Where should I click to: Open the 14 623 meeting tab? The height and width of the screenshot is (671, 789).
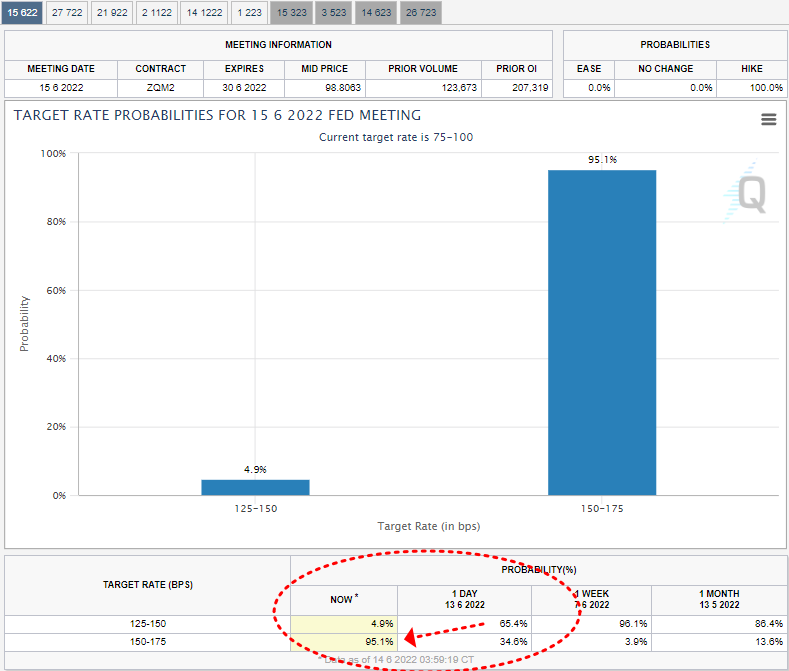[x=376, y=13]
